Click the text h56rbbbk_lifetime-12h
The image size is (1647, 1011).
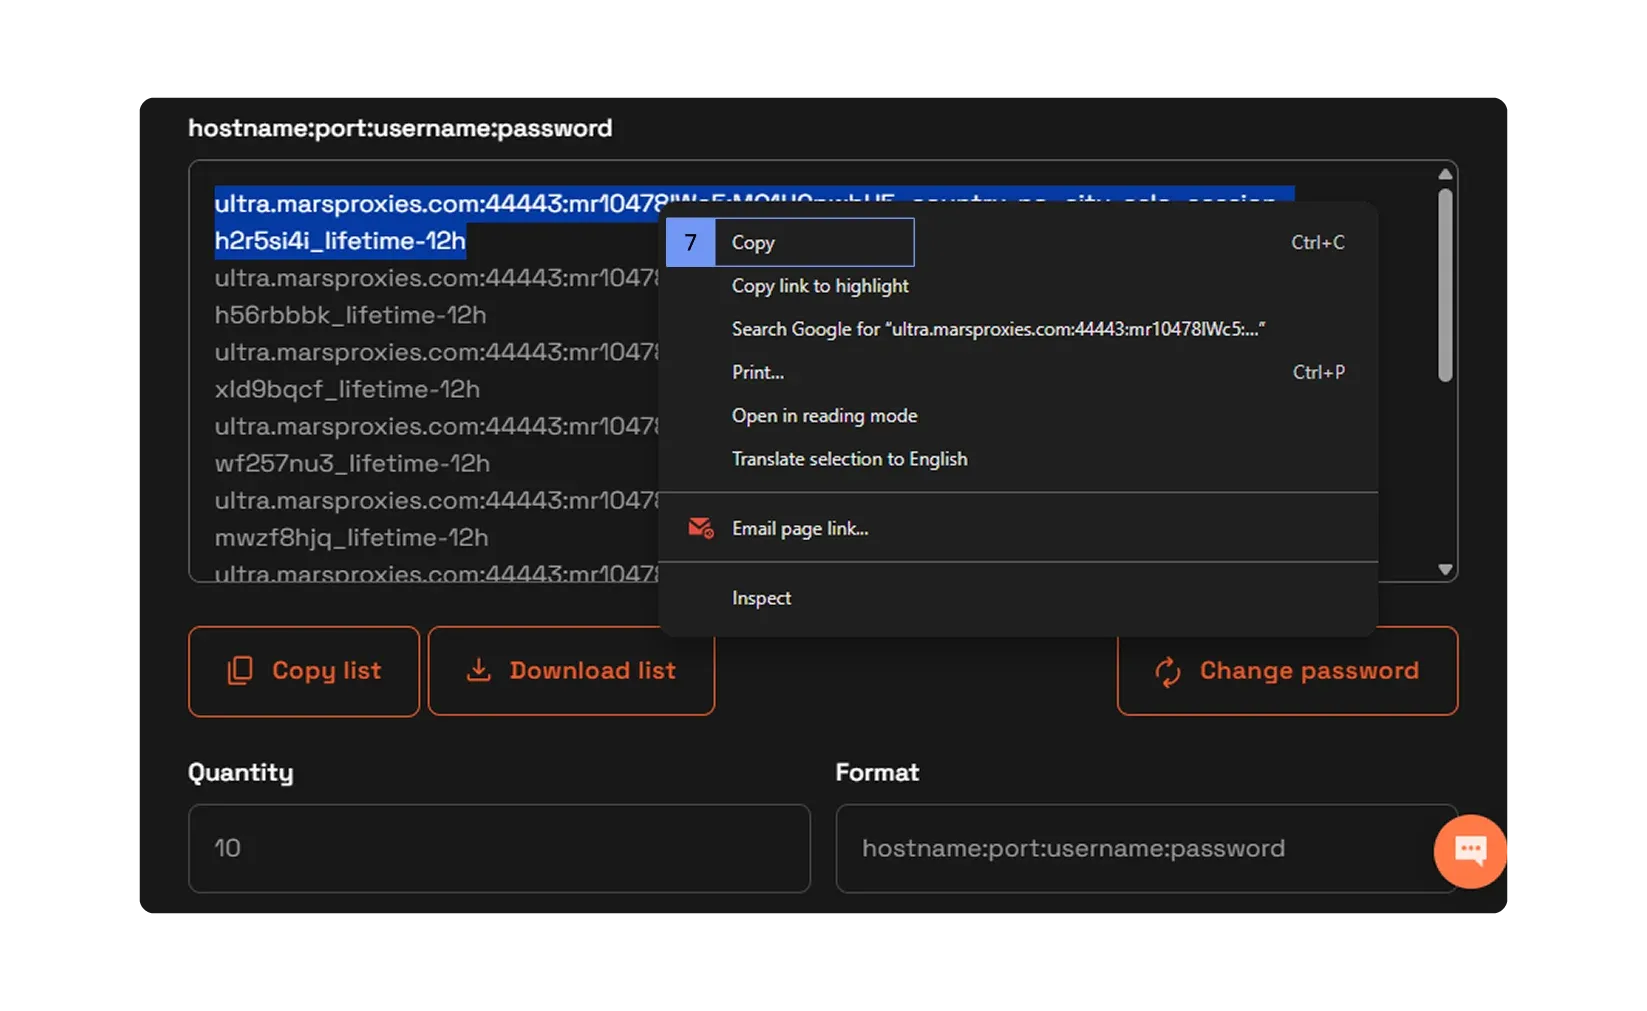[x=350, y=315]
